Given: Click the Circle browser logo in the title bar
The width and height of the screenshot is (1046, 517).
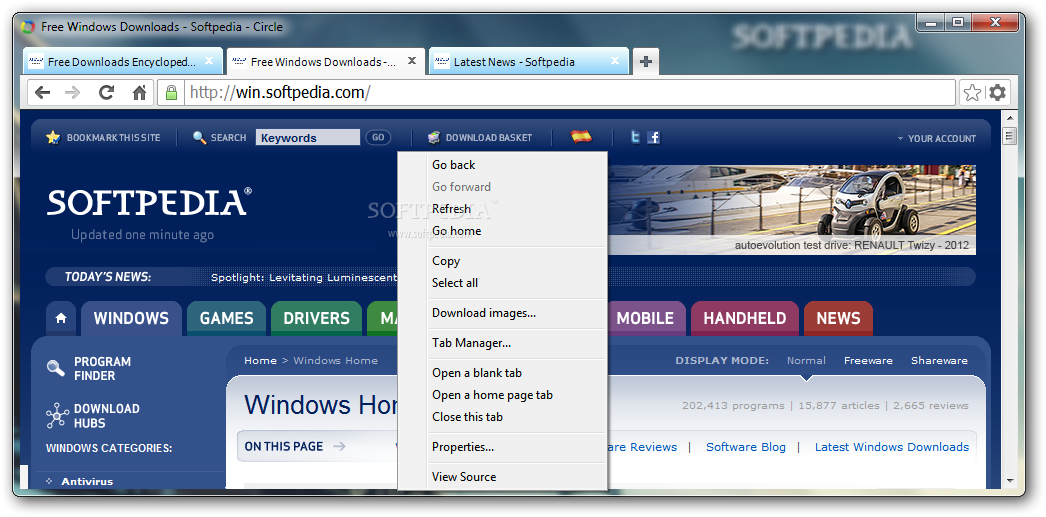Looking at the screenshot, I should click(x=28, y=27).
